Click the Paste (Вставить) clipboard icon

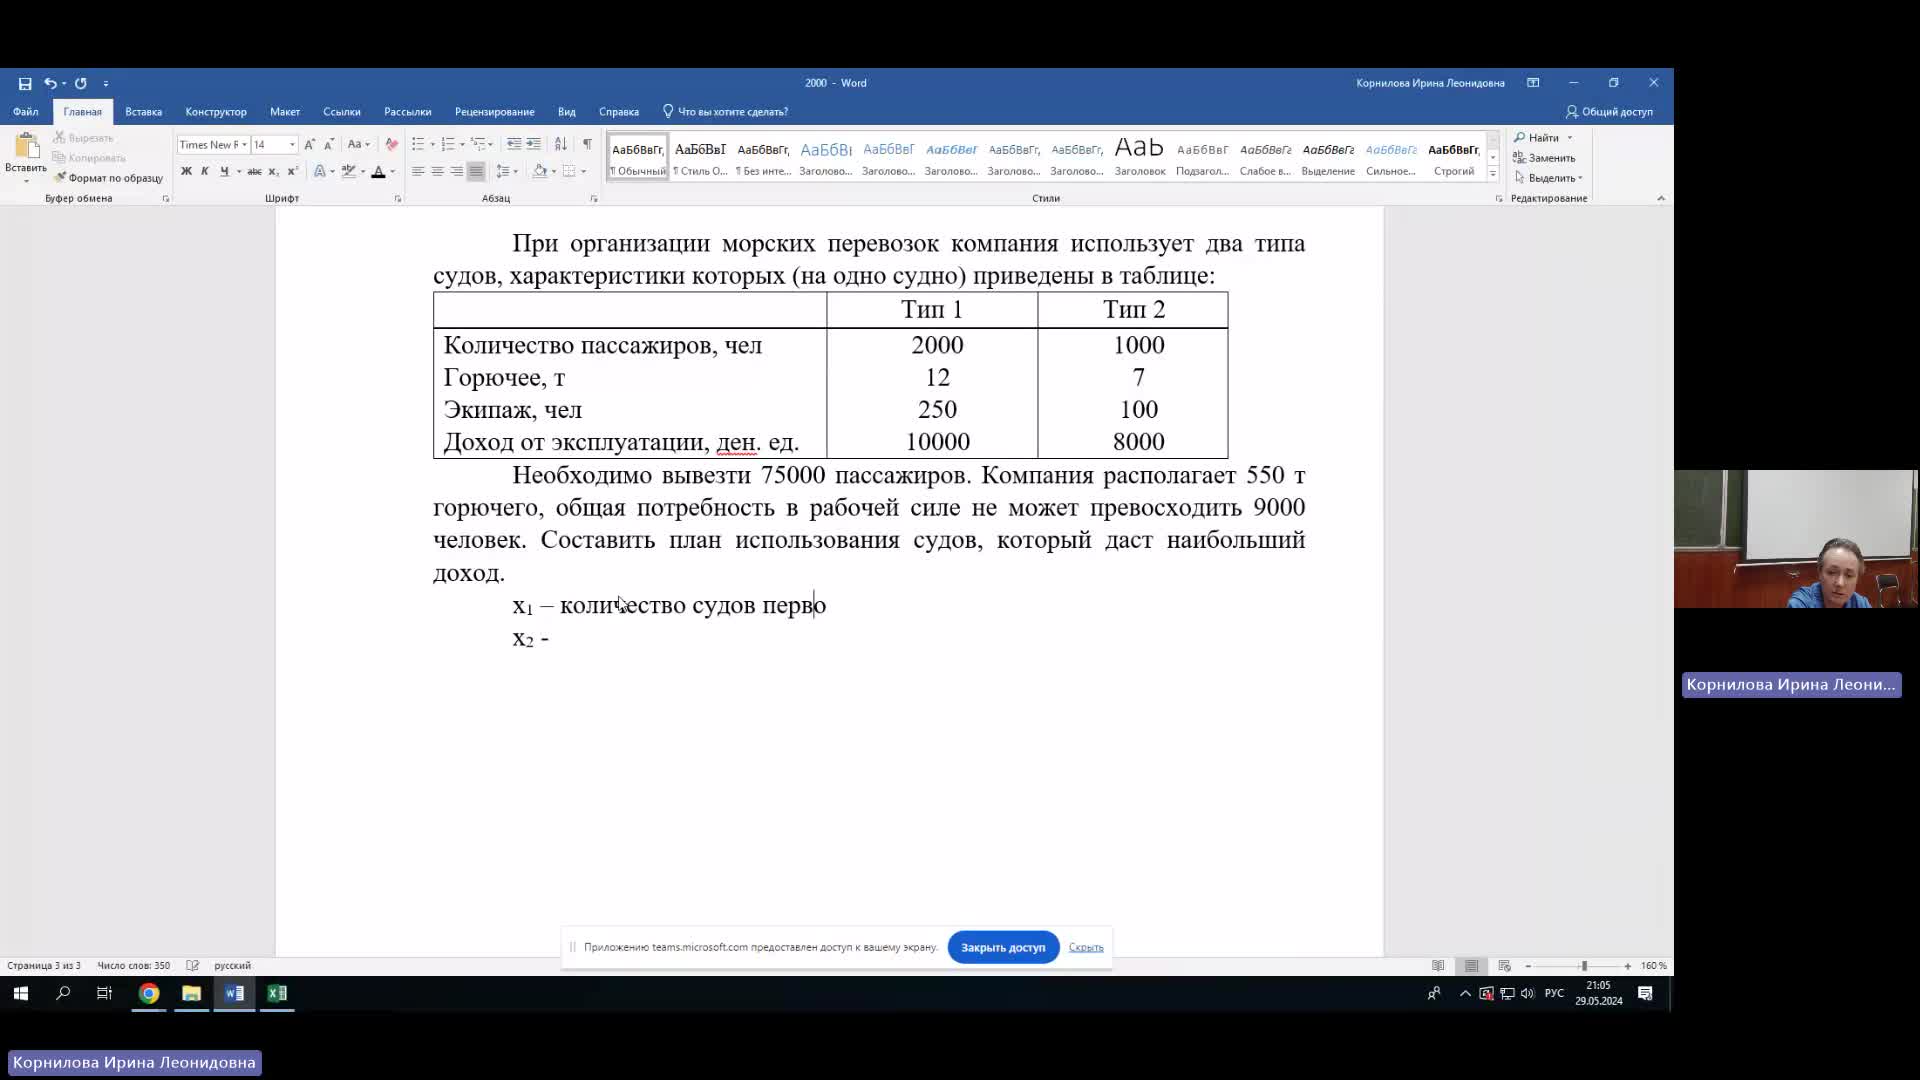pos(26,146)
